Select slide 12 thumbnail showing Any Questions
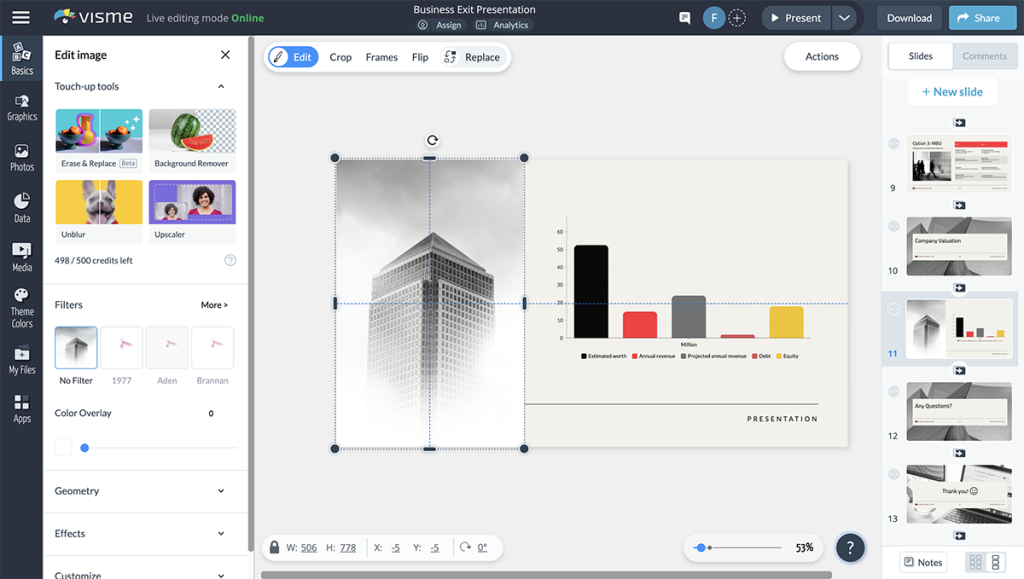 click(x=958, y=411)
